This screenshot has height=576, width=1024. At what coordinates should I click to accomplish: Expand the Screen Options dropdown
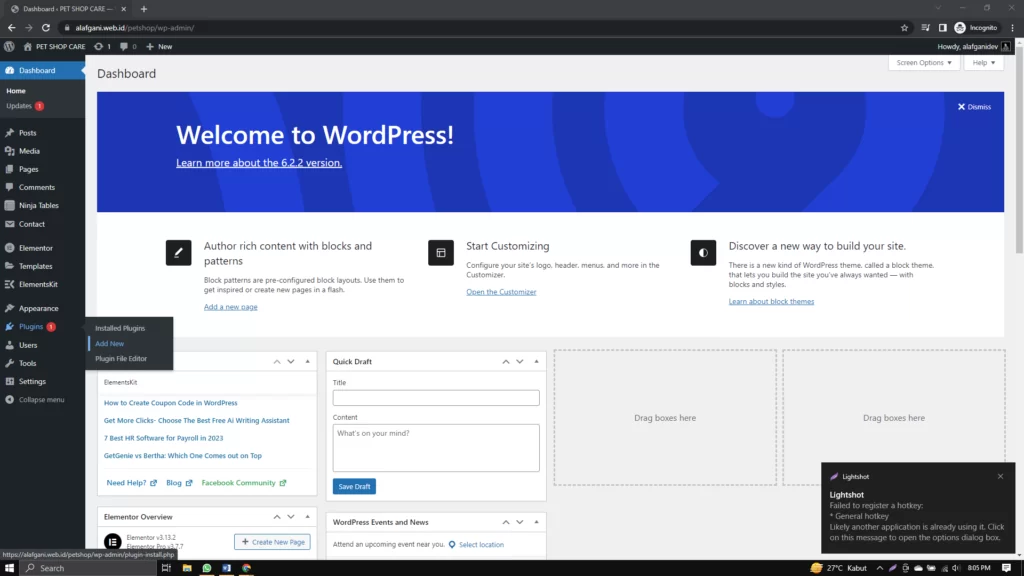point(923,63)
